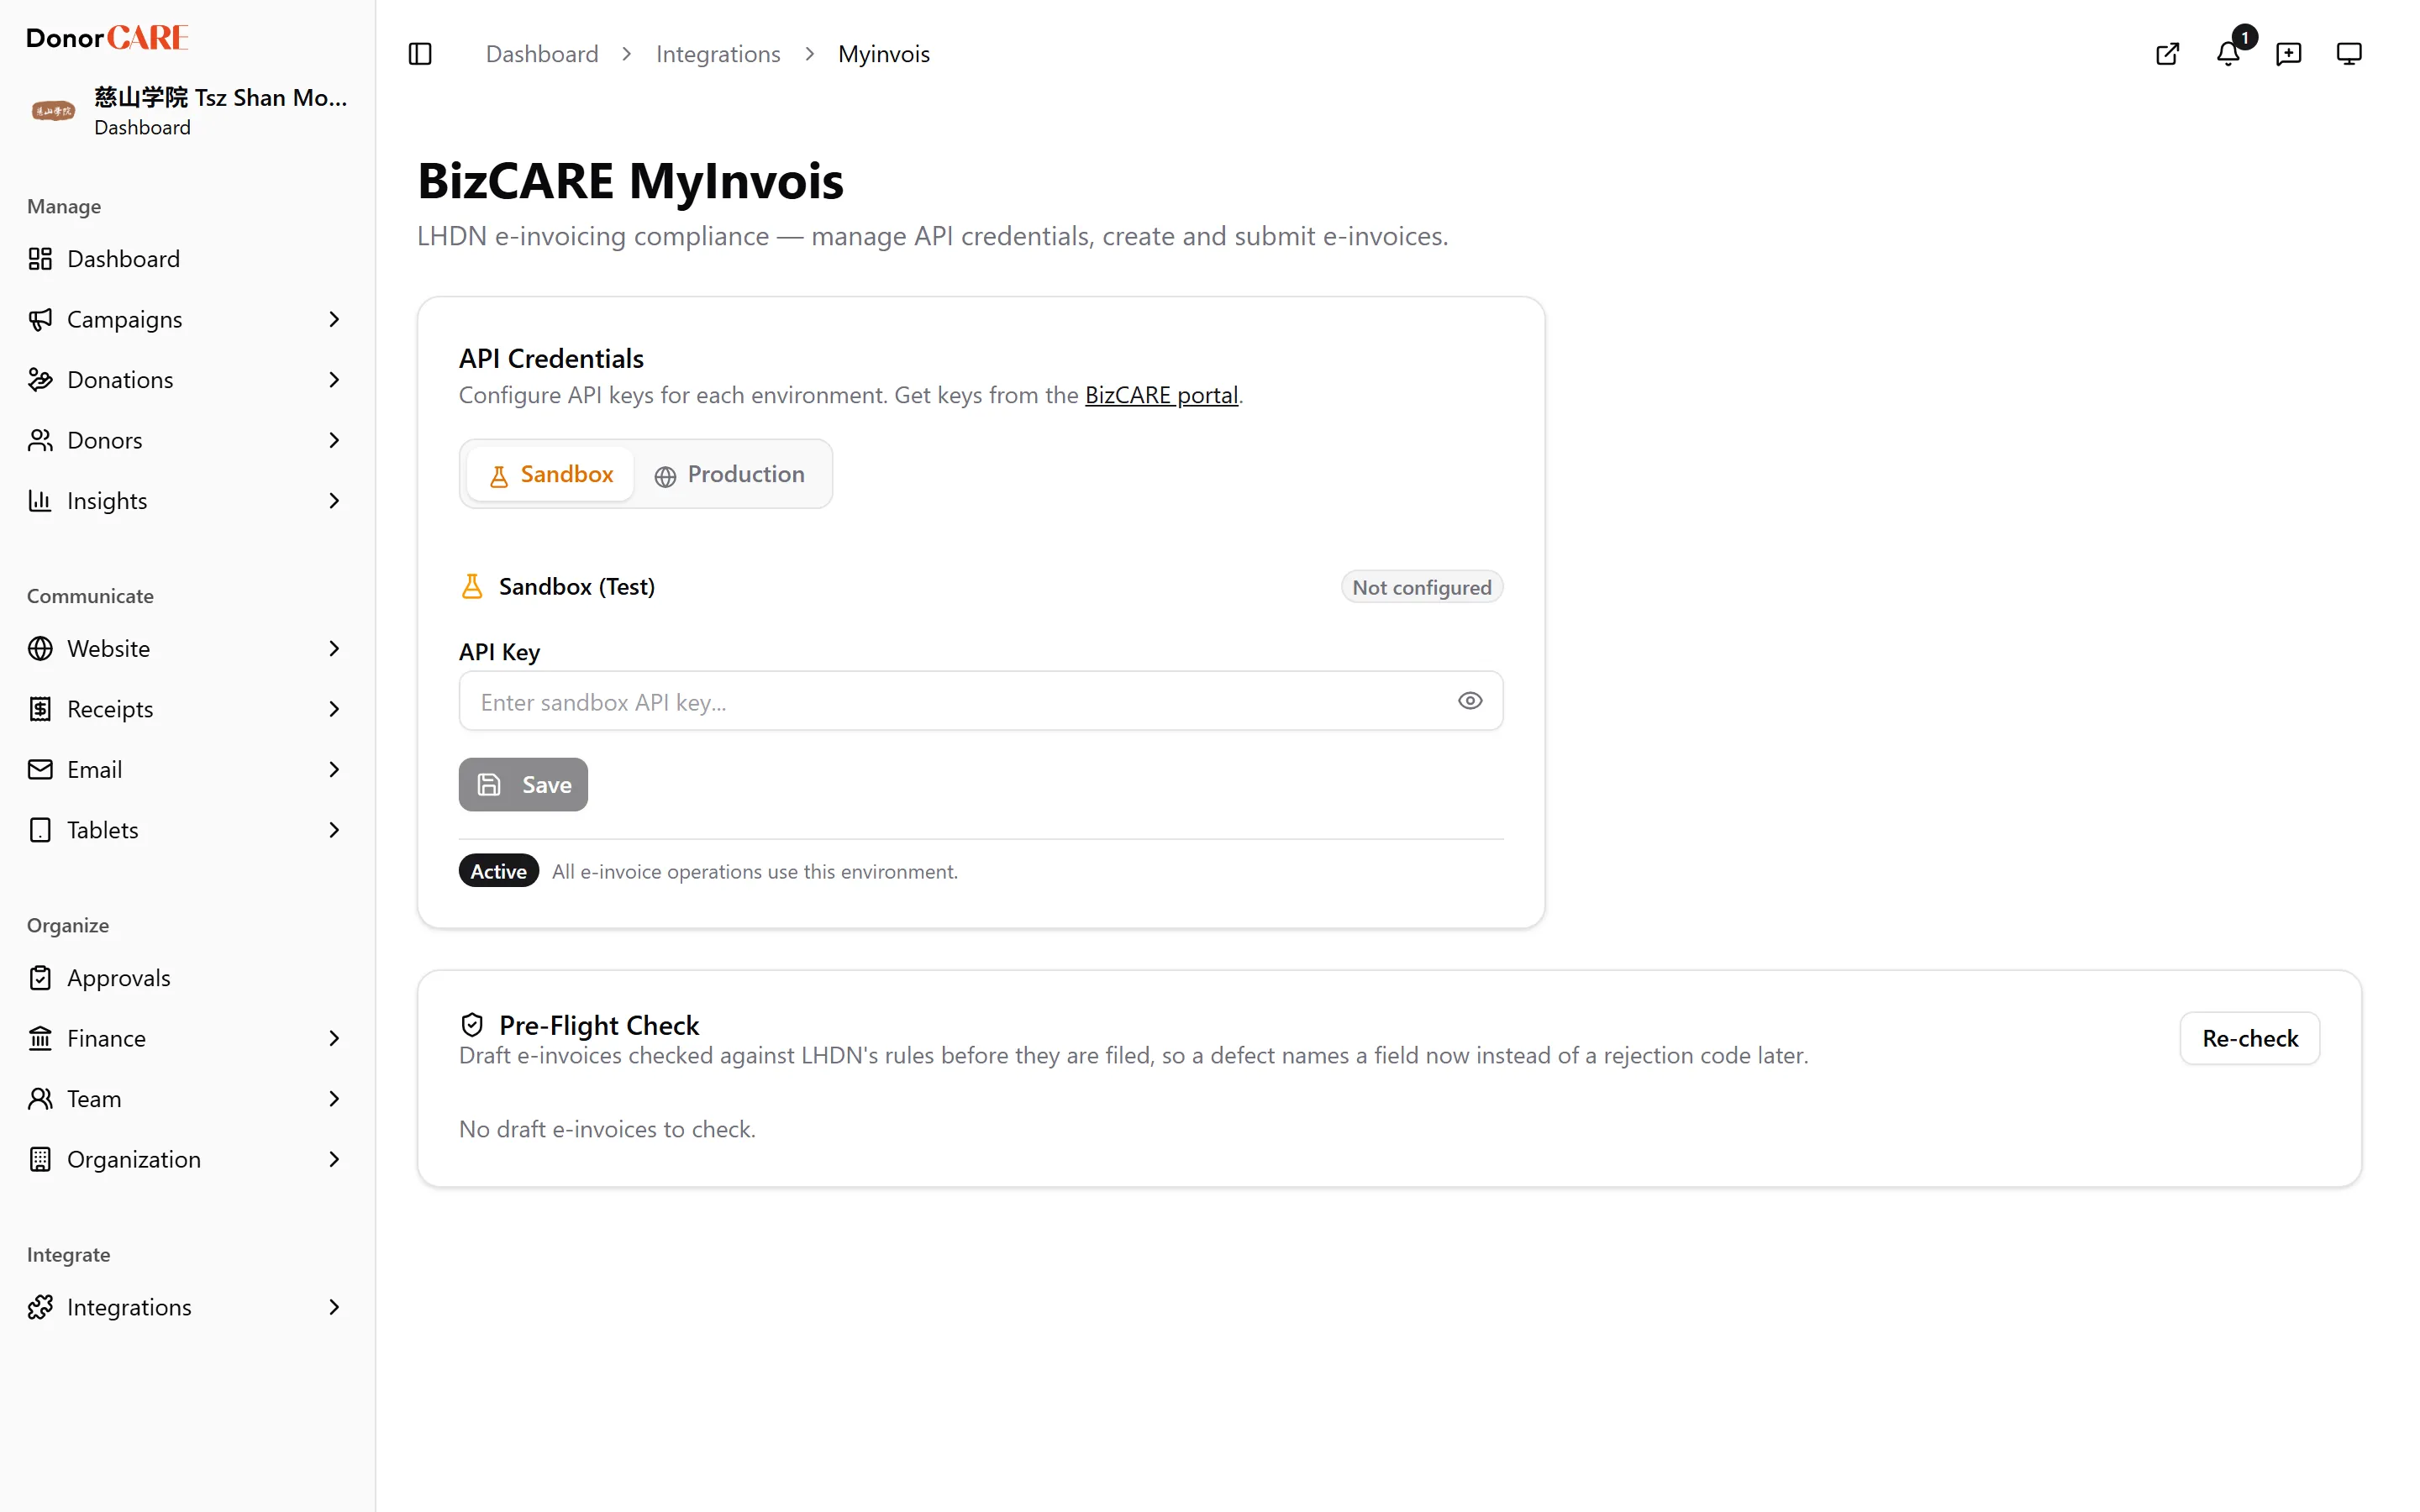Open Integrations in the sidebar
Viewport: 2420px width, 1512px height.
tap(187, 1308)
